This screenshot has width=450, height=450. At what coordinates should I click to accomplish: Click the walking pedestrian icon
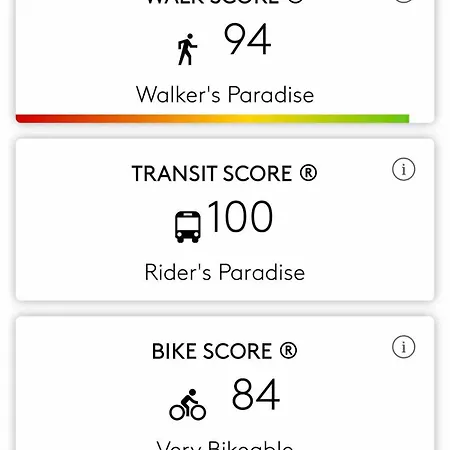(187, 49)
